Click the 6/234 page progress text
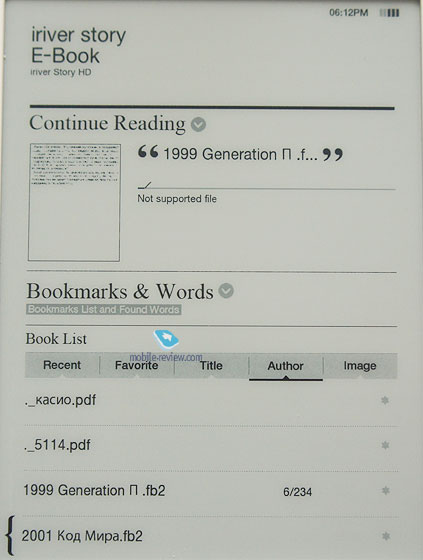The image size is (423, 560). [297, 492]
